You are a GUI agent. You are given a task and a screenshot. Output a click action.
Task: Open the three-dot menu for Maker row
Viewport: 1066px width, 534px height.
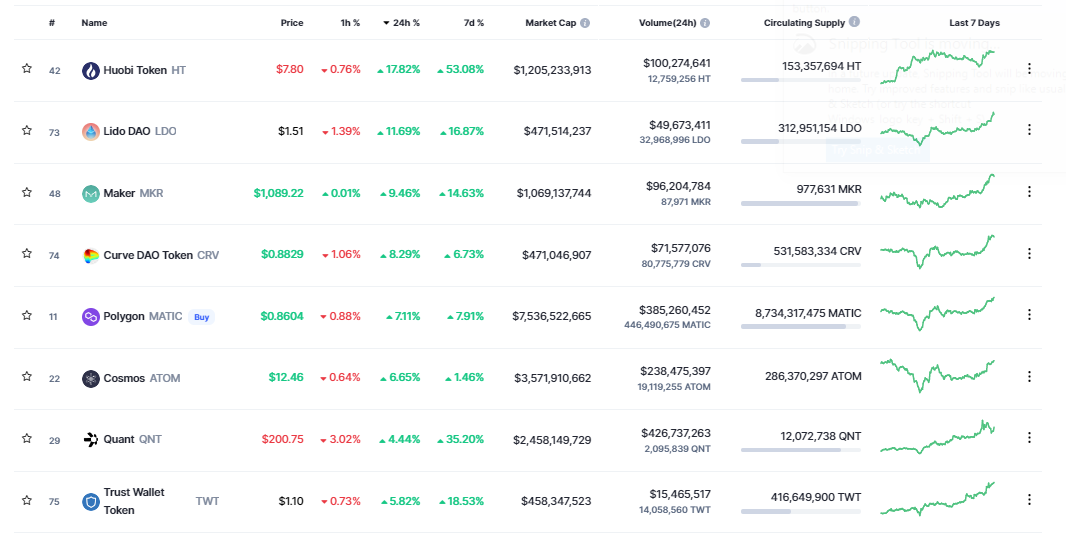pyautogui.click(x=1029, y=193)
